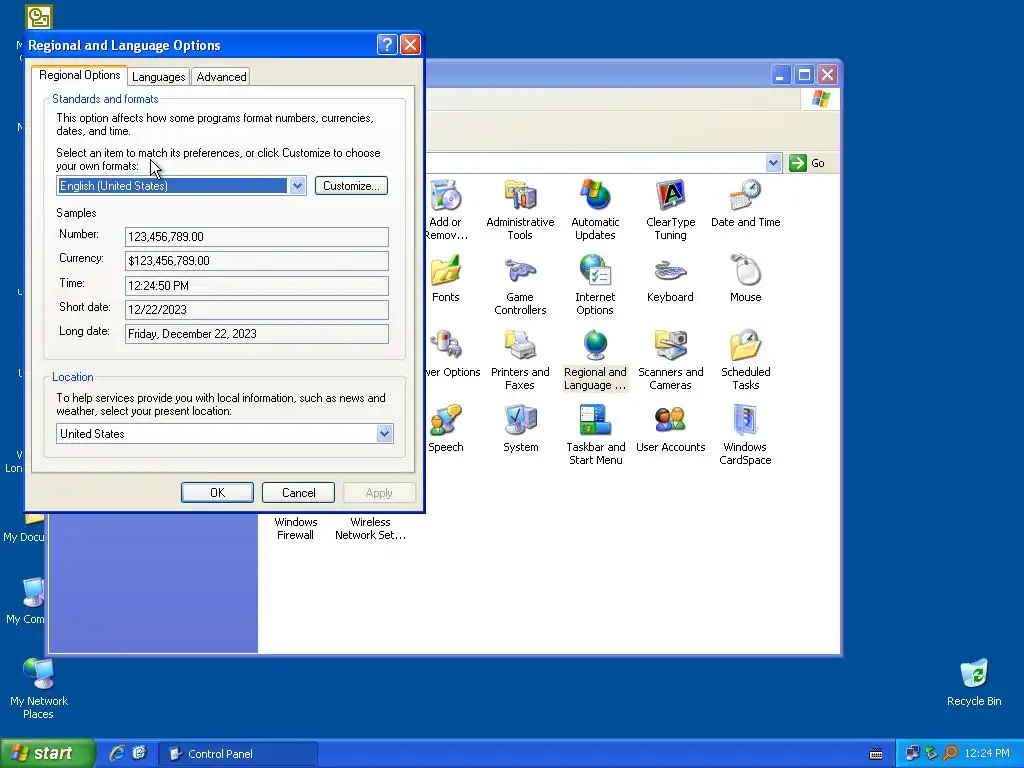
Task: Open Date and Time icon
Action: 745,195
